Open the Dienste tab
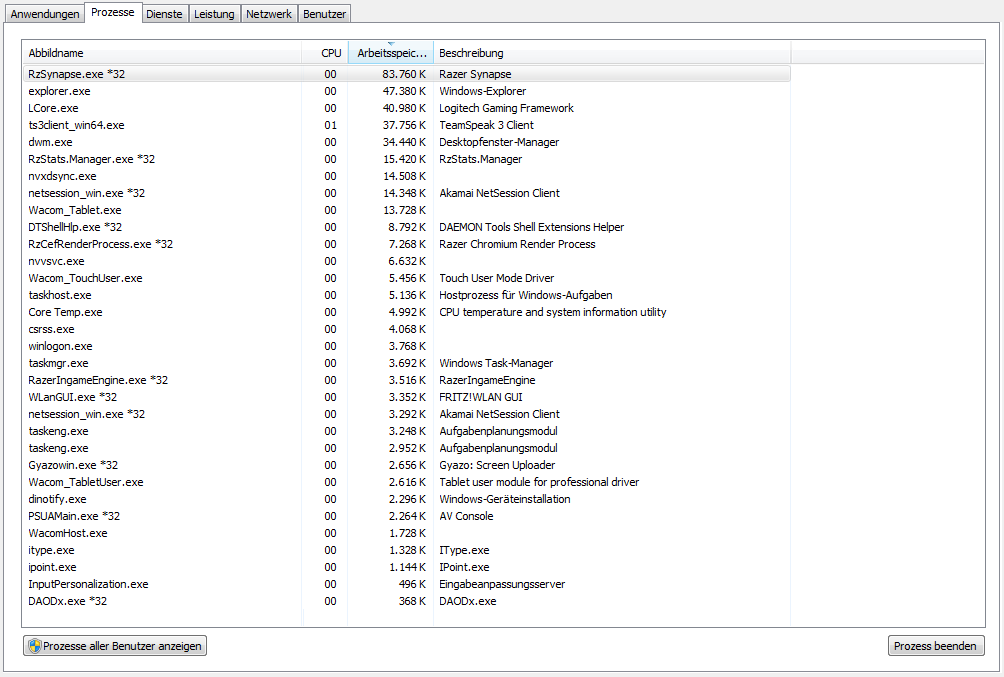The width and height of the screenshot is (1004, 677). click(x=164, y=13)
